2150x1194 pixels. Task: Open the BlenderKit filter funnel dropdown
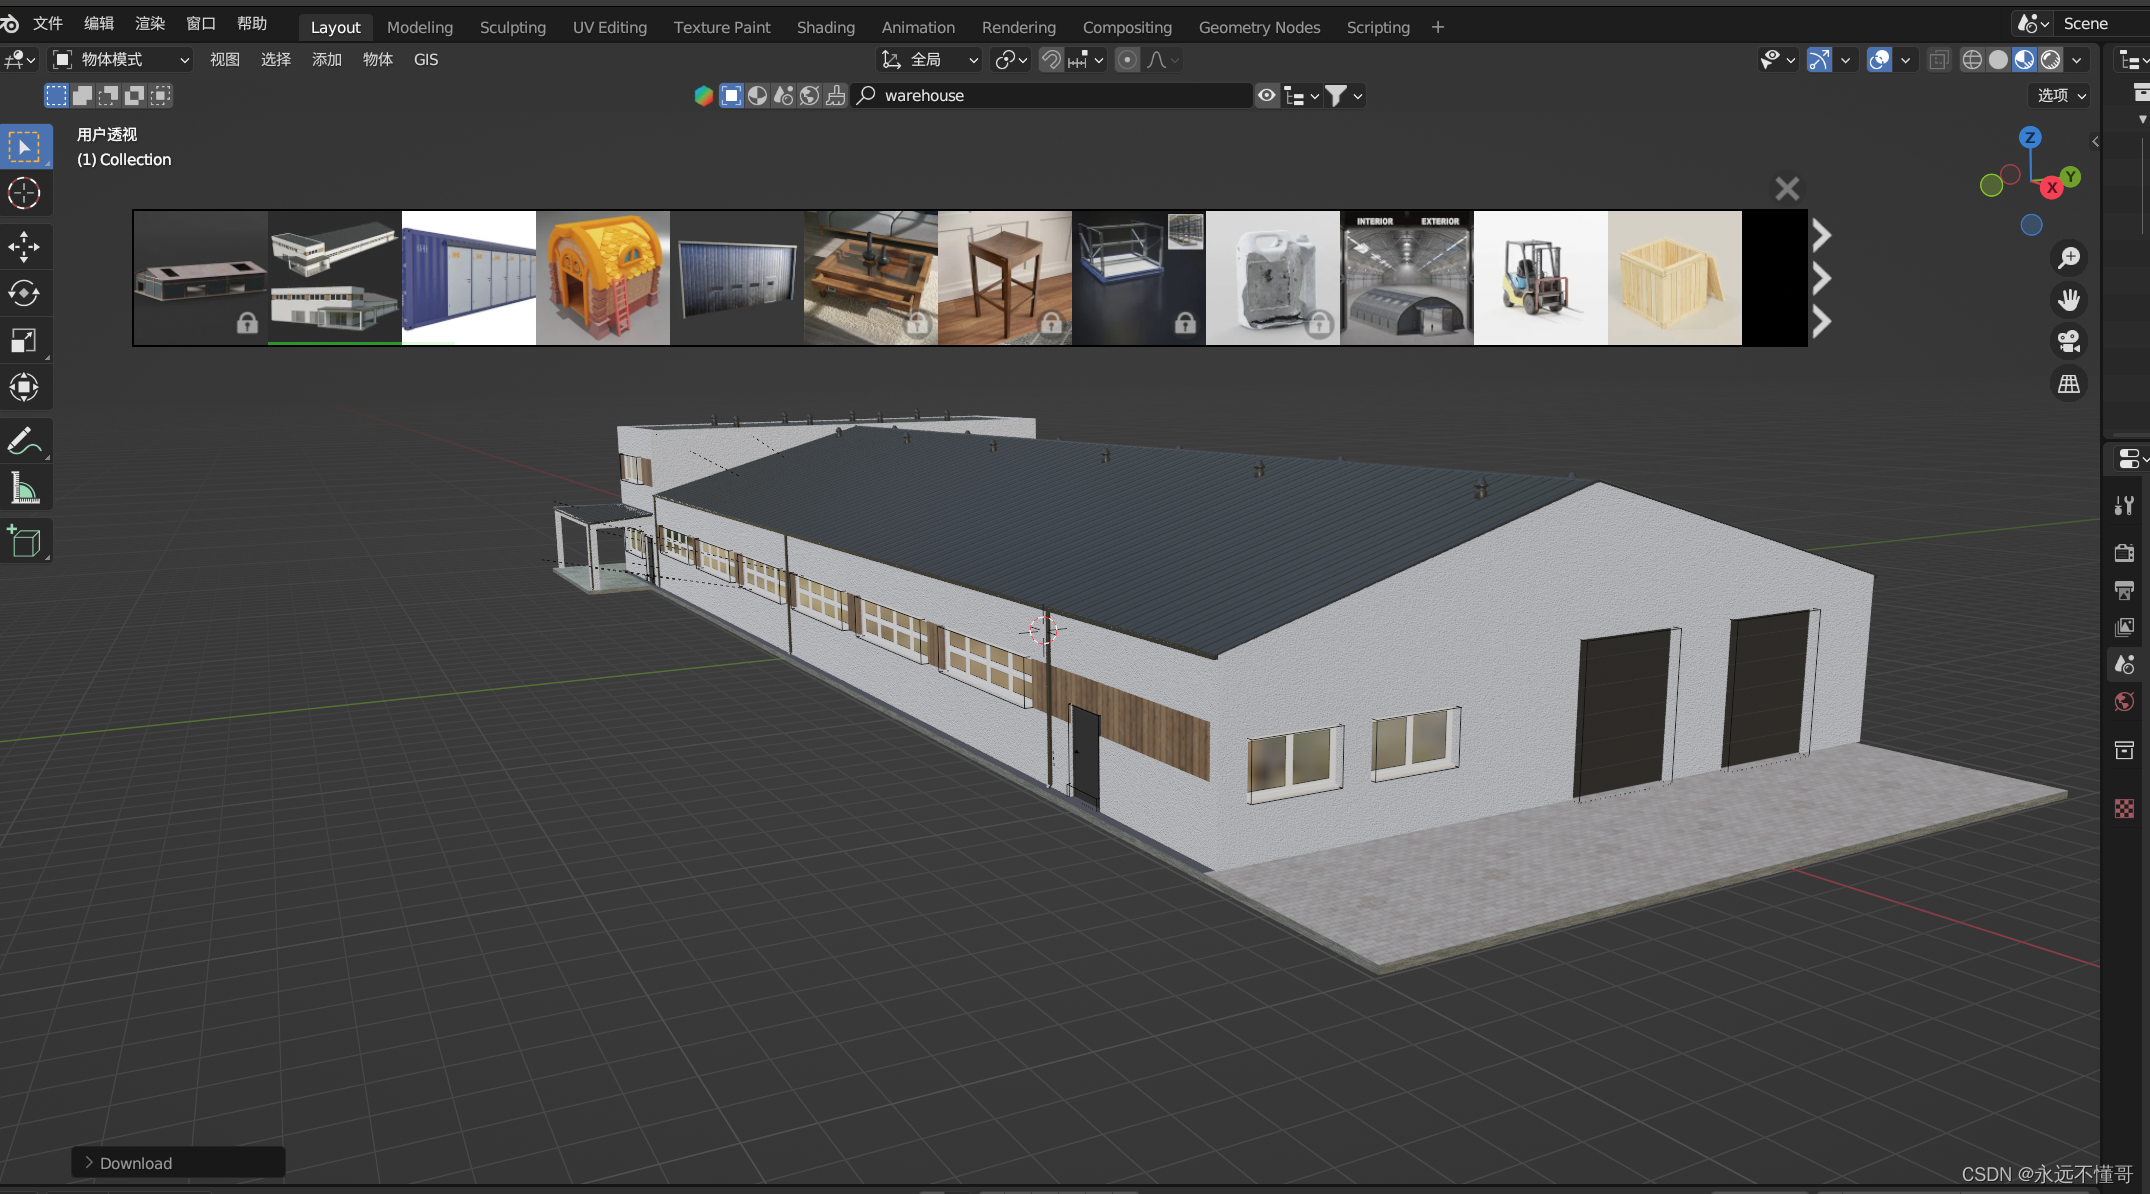pyautogui.click(x=1344, y=95)
